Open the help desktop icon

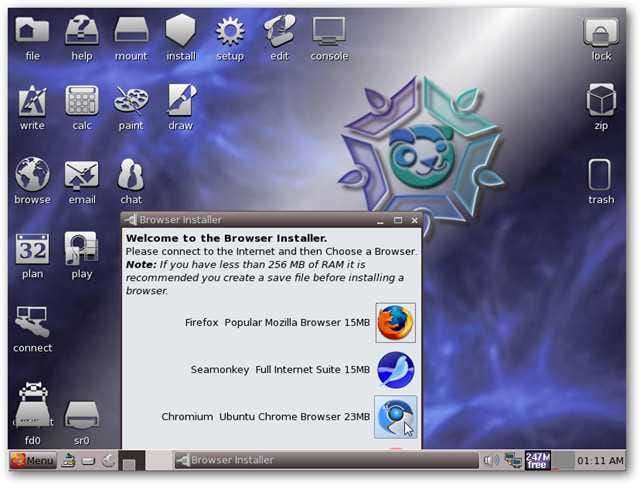82,30
